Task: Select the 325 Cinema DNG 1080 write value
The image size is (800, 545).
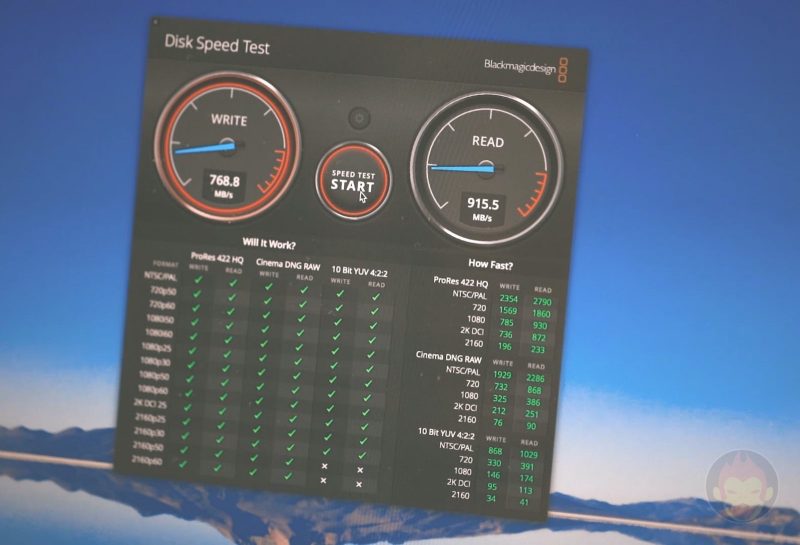Action: point(500,399)
